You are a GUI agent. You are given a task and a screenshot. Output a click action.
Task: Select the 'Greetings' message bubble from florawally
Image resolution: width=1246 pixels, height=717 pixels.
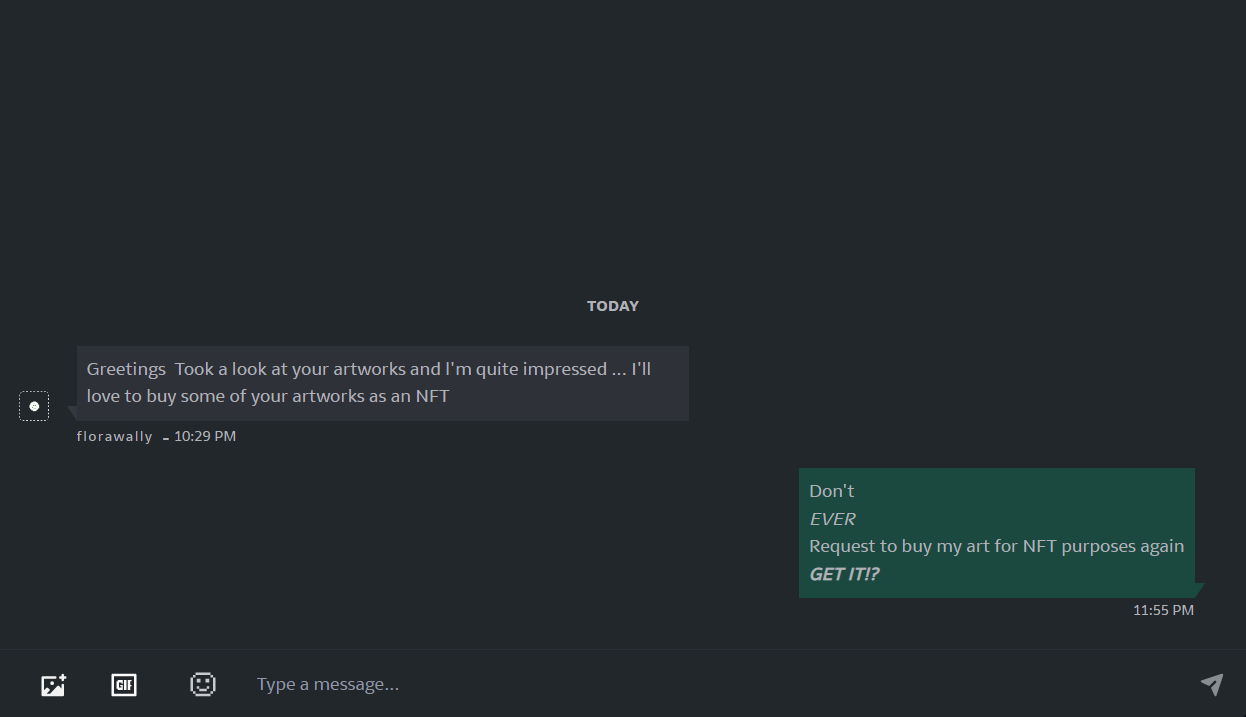point(383,383)
